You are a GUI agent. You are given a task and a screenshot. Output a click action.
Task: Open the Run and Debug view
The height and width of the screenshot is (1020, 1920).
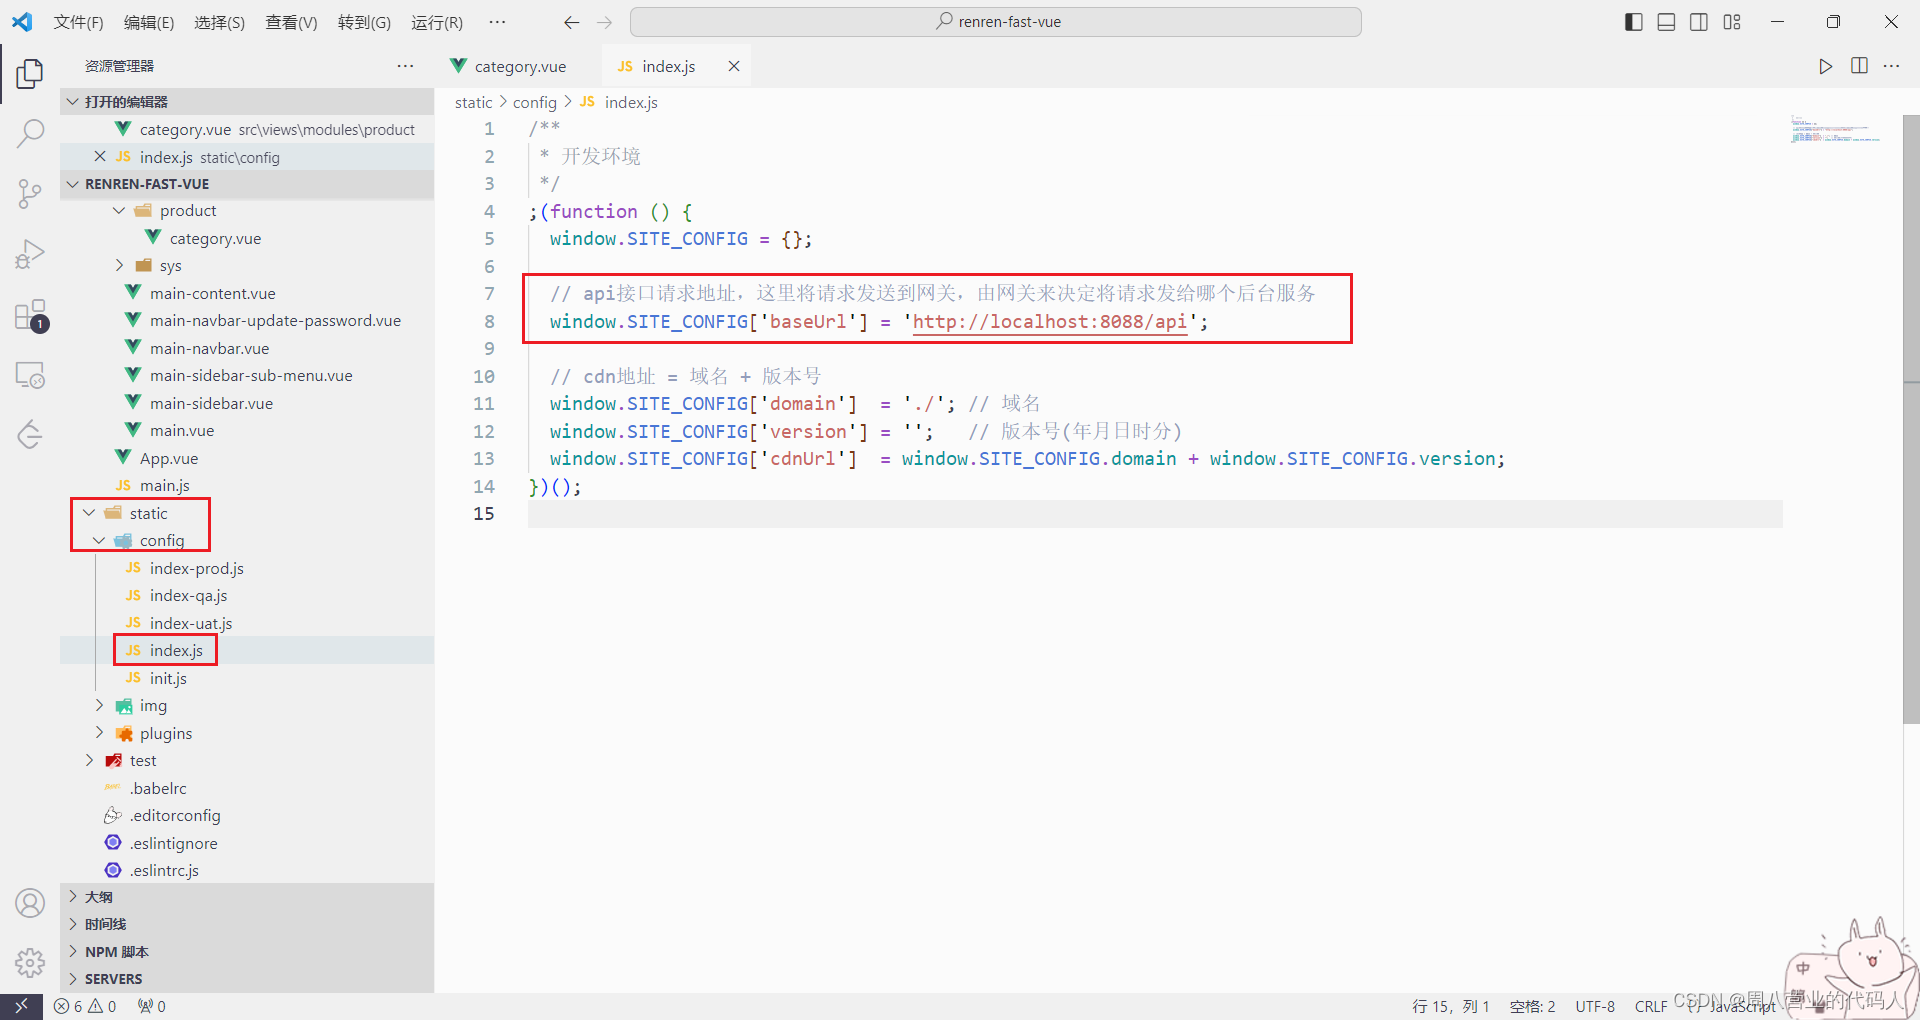[x=30, y=254]
